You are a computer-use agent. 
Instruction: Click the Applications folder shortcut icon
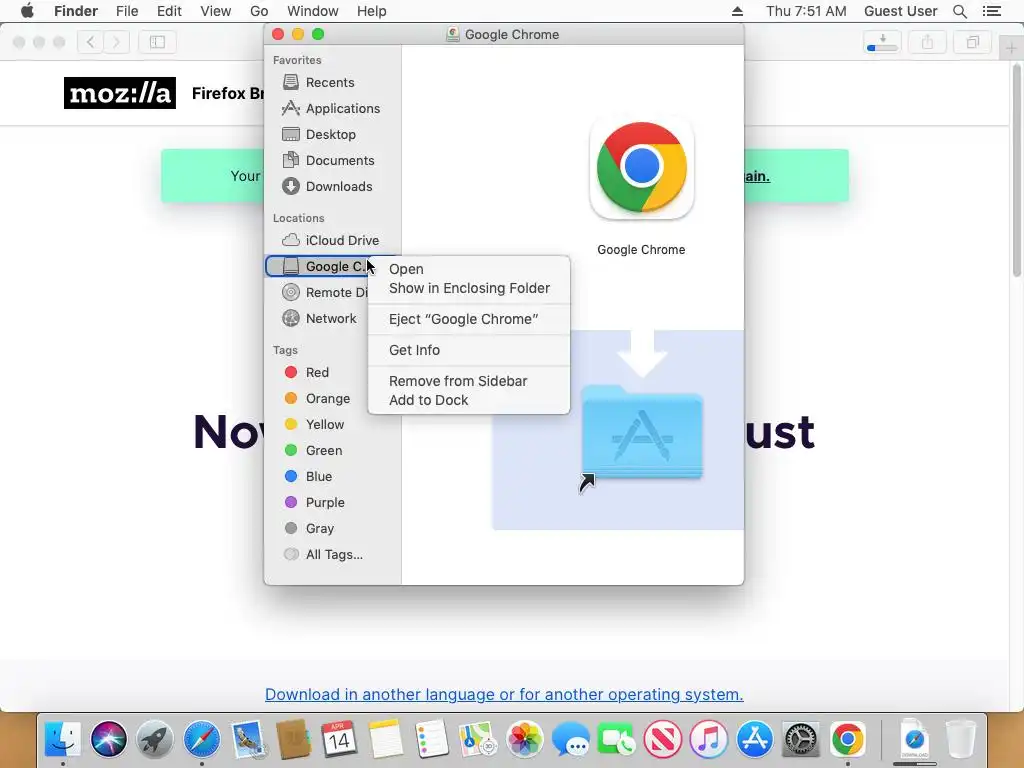(x=641, y=434)
